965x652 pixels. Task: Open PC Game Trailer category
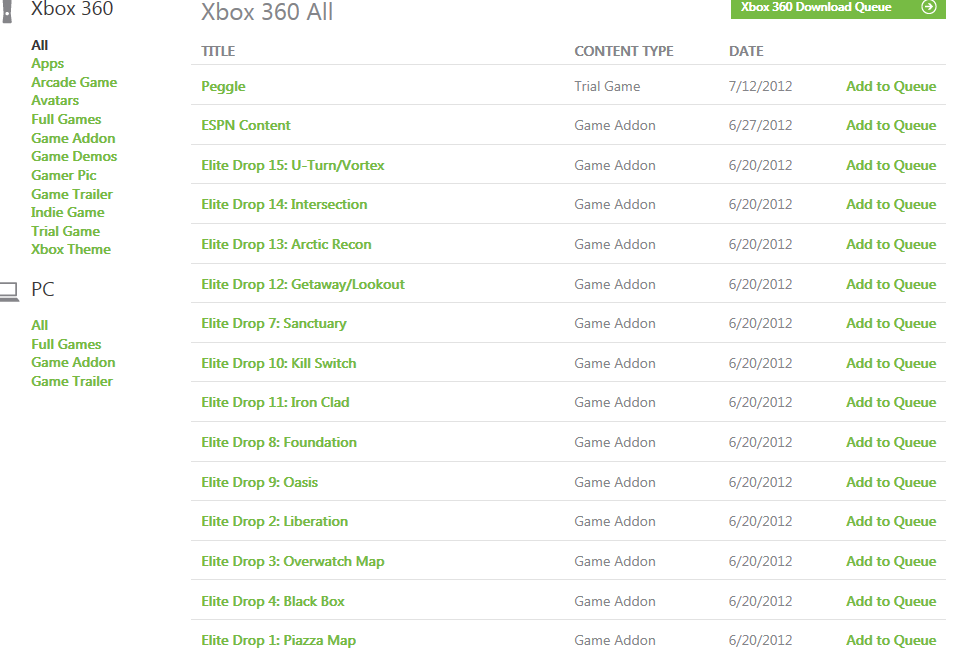pos(72,381)
